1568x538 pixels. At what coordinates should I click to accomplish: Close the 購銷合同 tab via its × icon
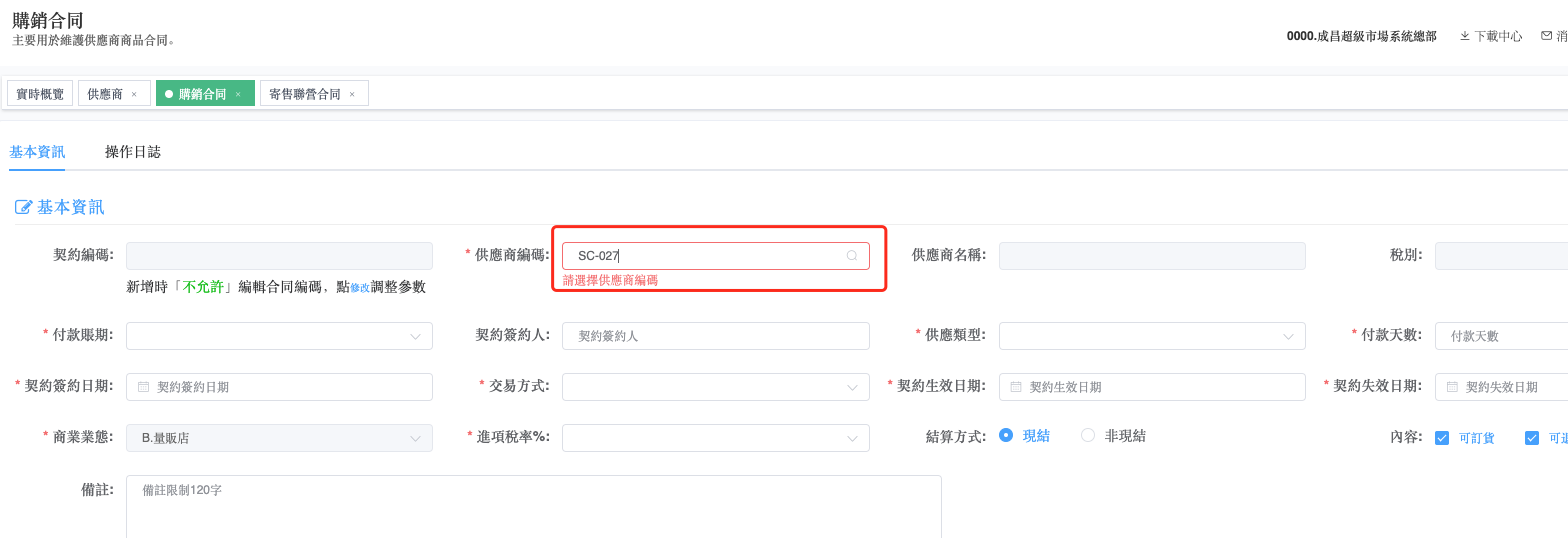click(x=238, y=94)
